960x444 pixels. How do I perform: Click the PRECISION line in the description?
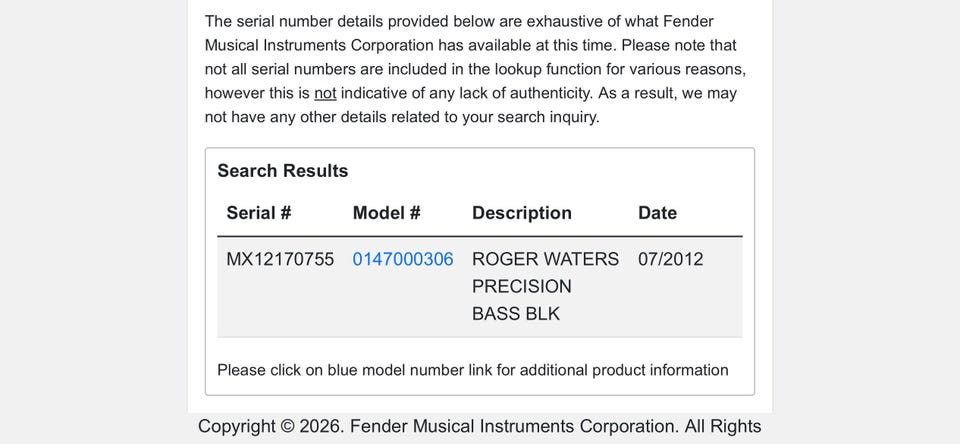[x=522, y=287]
